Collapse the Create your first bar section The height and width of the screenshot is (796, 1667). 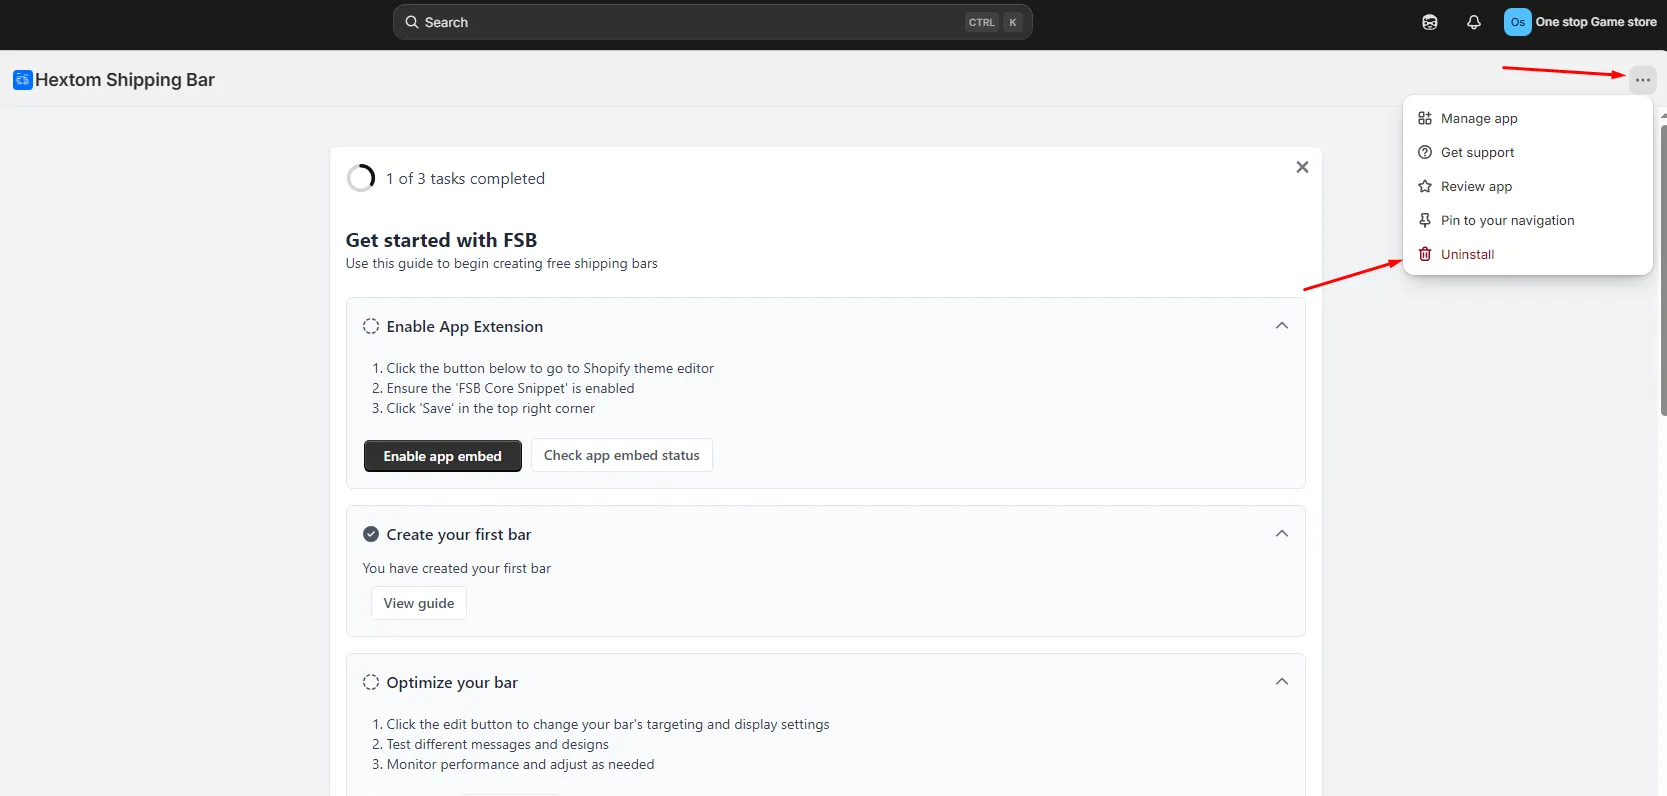coord(1282,534)
